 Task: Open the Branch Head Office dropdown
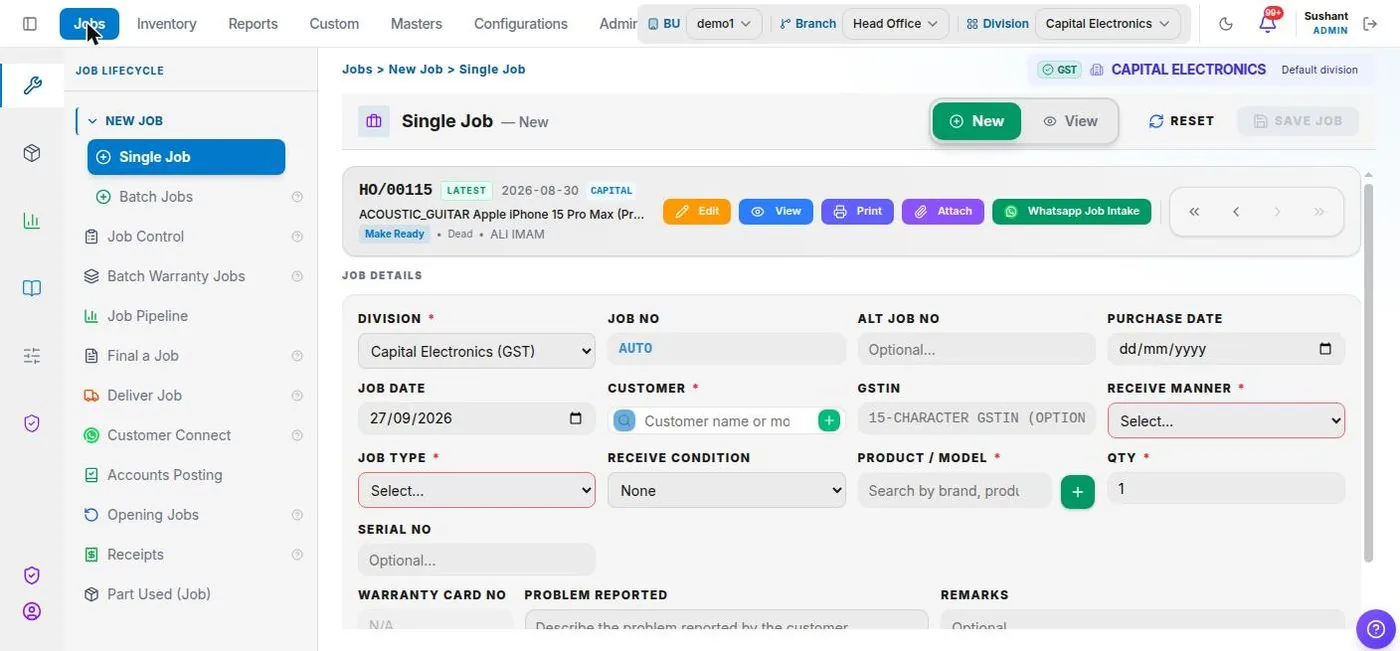895,24
